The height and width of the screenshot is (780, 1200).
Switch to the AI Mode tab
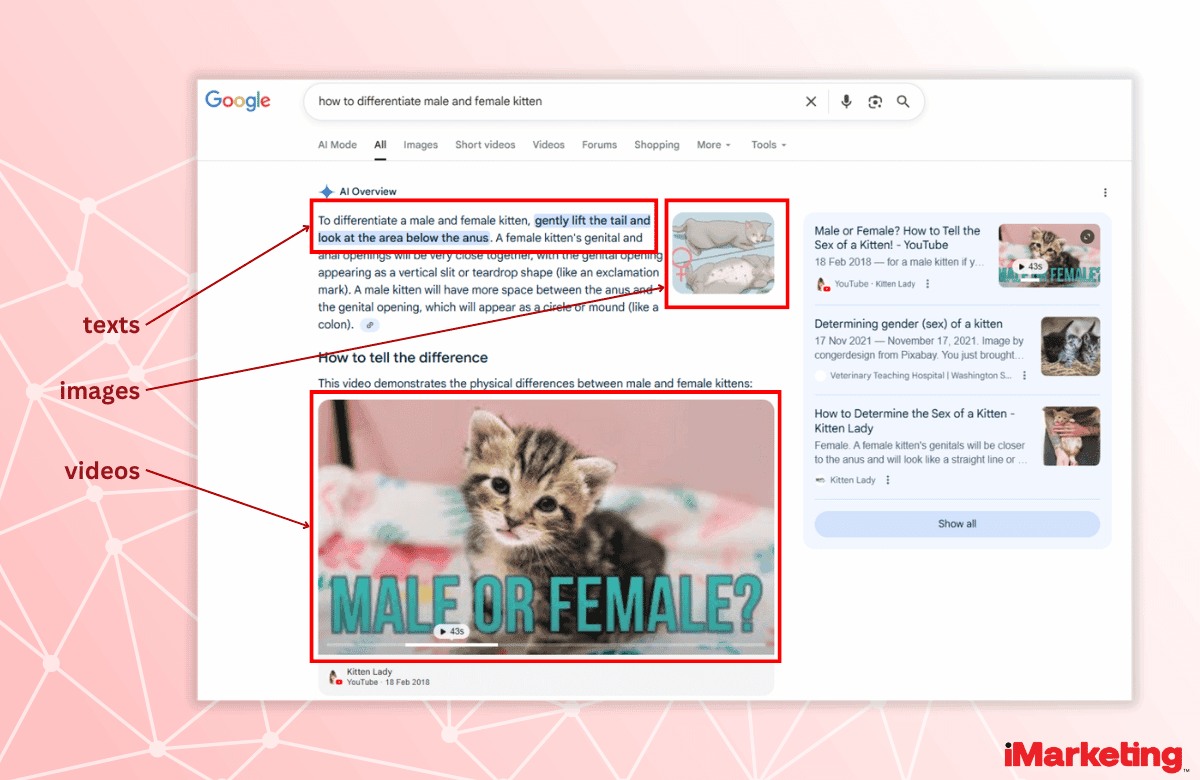[x=337, y=145]
